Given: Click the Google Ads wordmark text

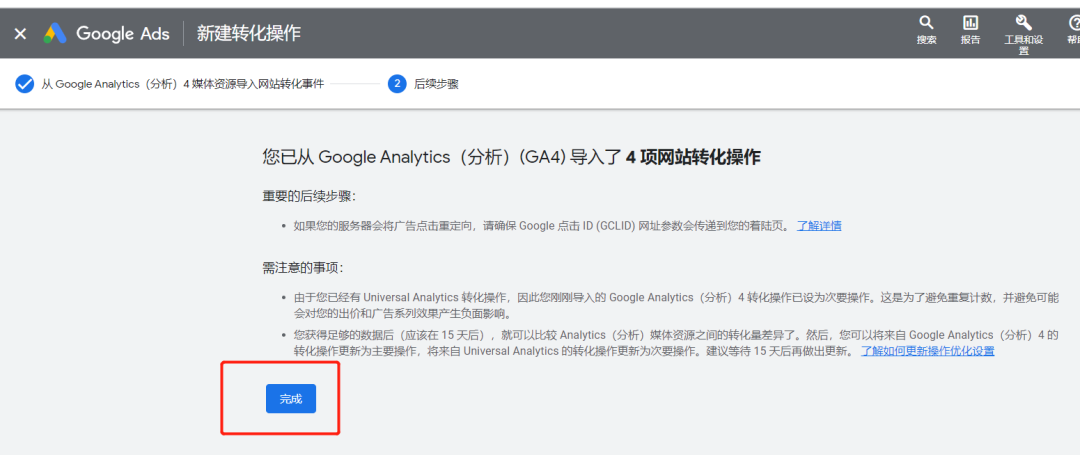Looking at the screenshot, I should (123, 33).
